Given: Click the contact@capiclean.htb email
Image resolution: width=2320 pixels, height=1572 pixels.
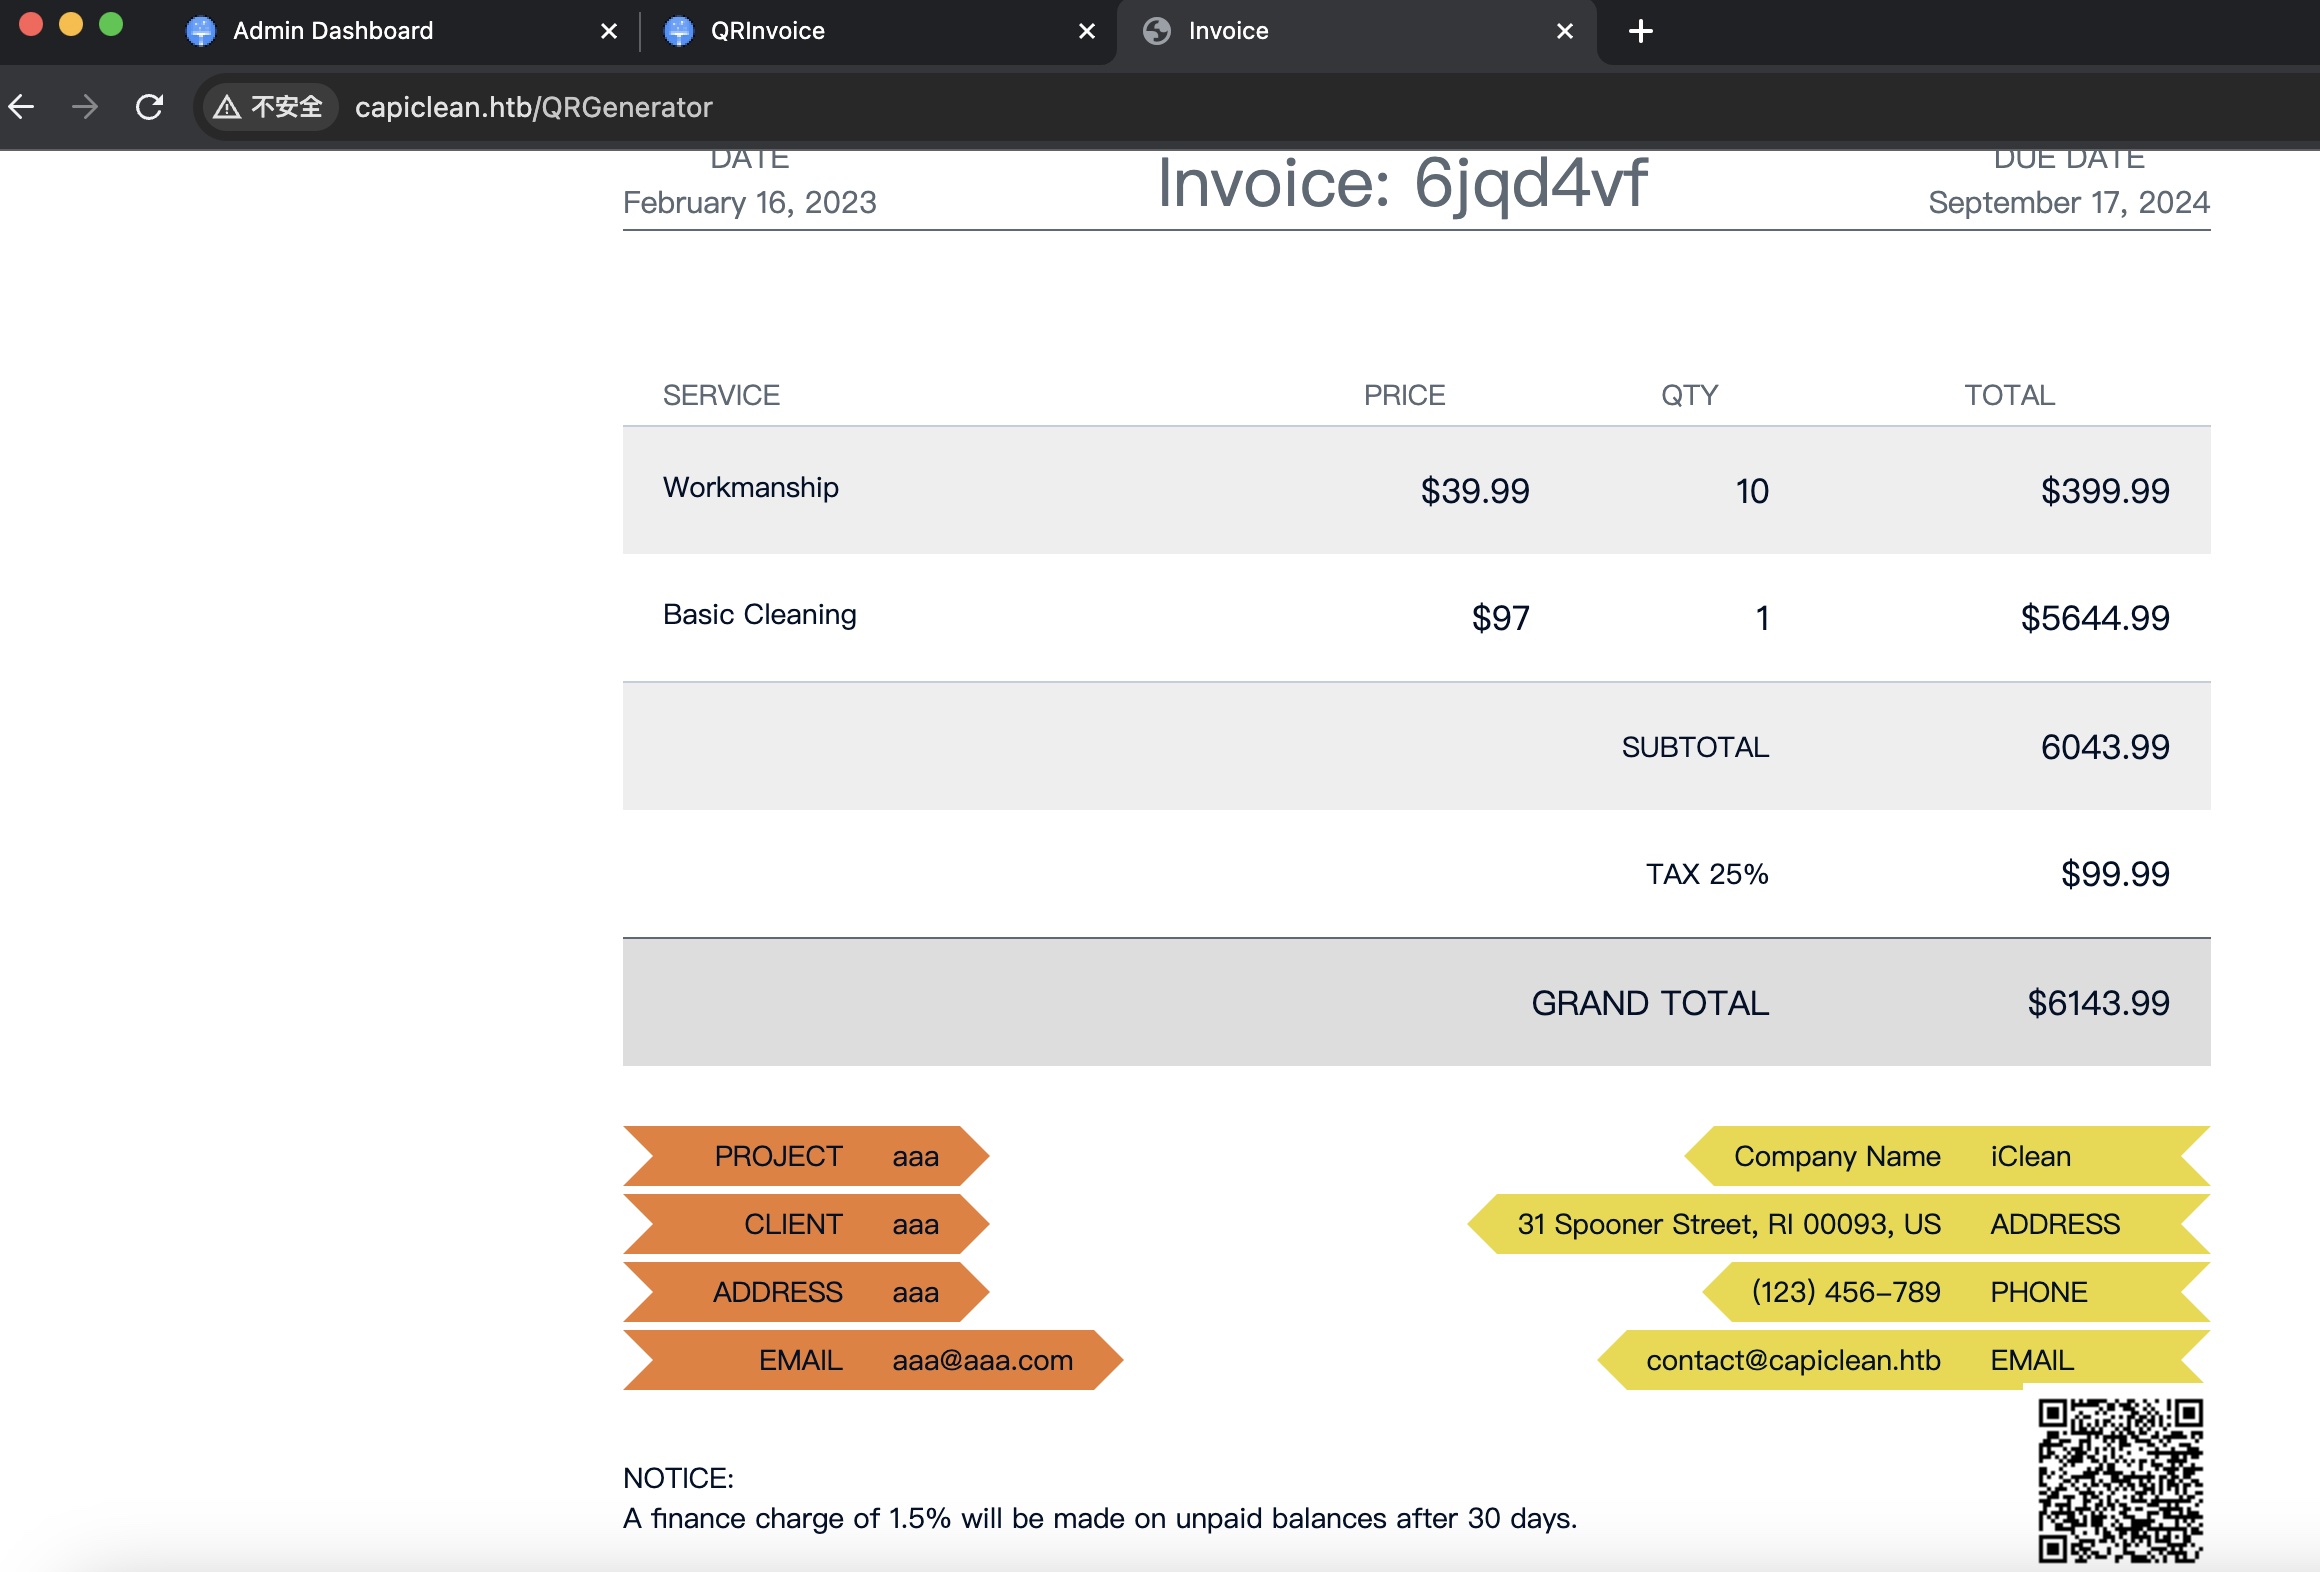Looking at the screenshot, I should pos(1792,1360).
